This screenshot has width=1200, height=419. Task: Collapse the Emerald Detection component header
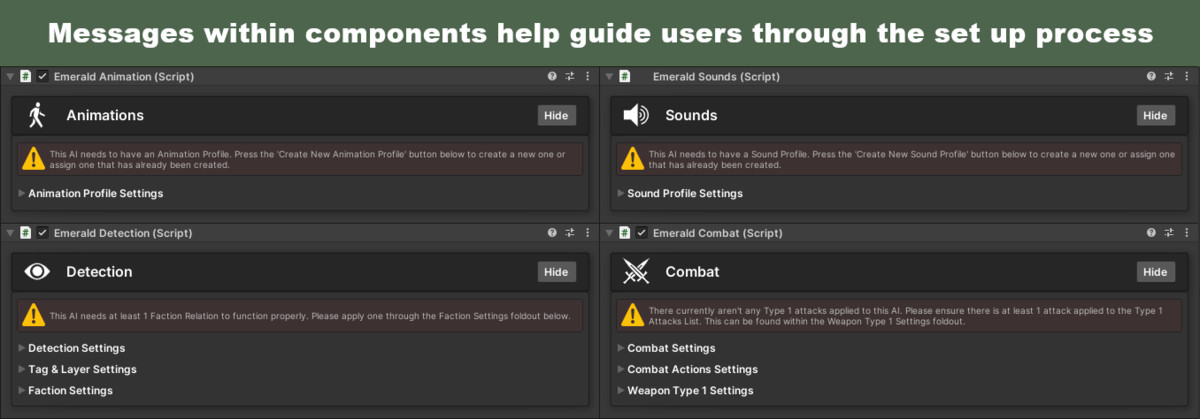(10, 233)
